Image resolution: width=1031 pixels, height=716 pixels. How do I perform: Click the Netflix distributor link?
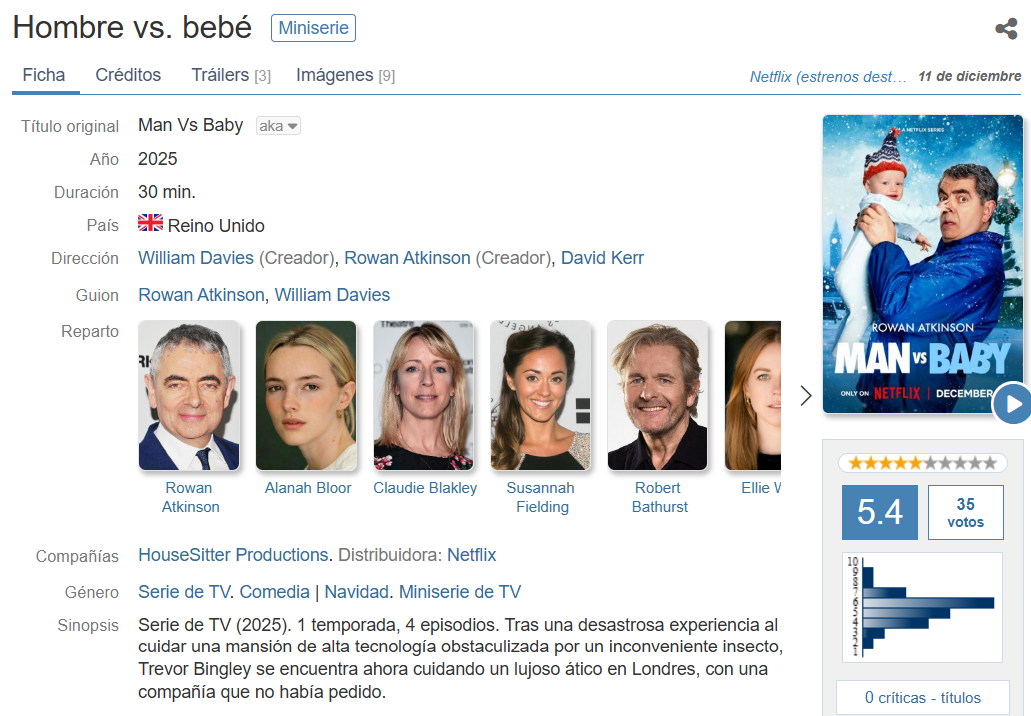point(471,555)
